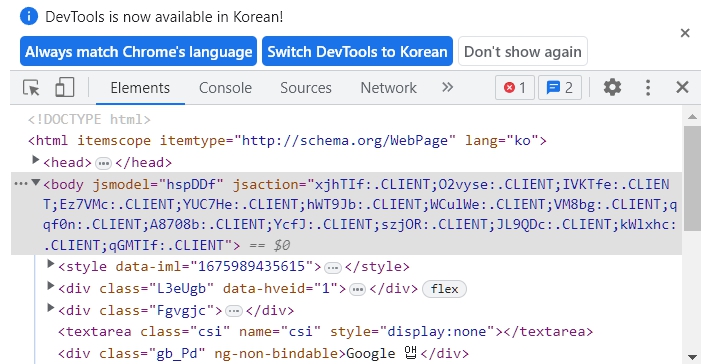Viewport: 701px width, 364px height.
Task: Click the data-iml 1675989435615 value
Action: [252, 267]
